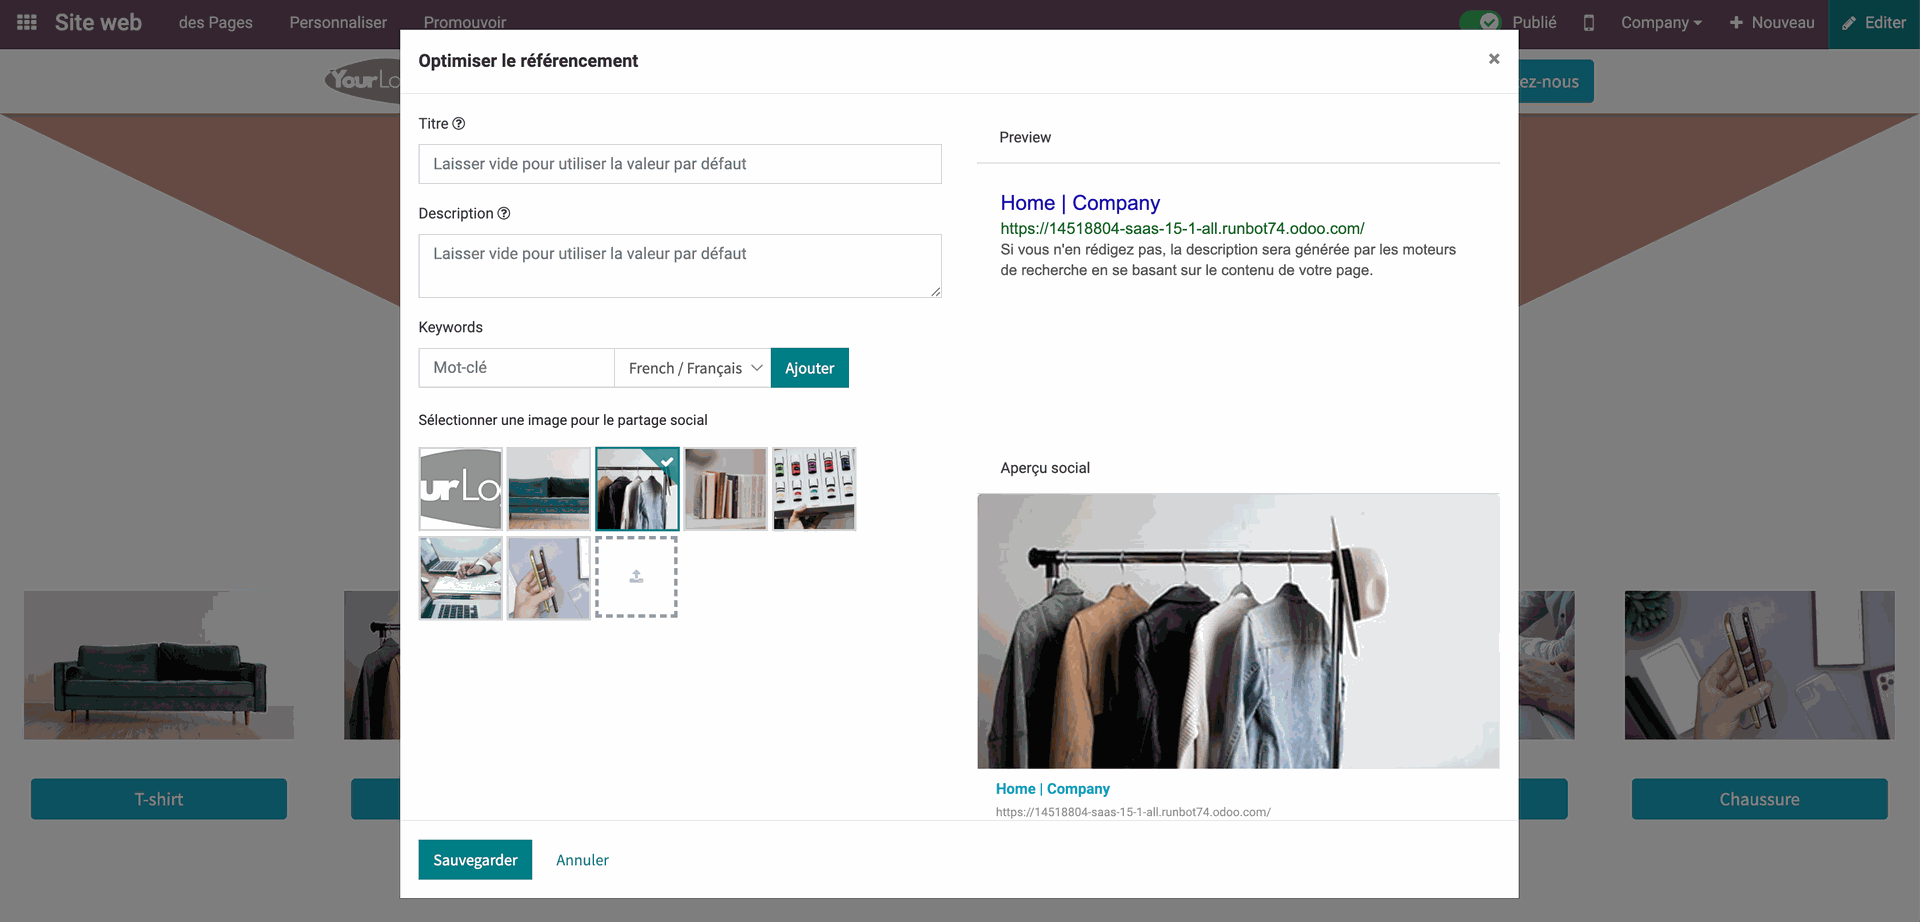Click the Nouveau plus button
Image resolution: width=1920 pixels, height=922 pixels.
[1772, 22]
